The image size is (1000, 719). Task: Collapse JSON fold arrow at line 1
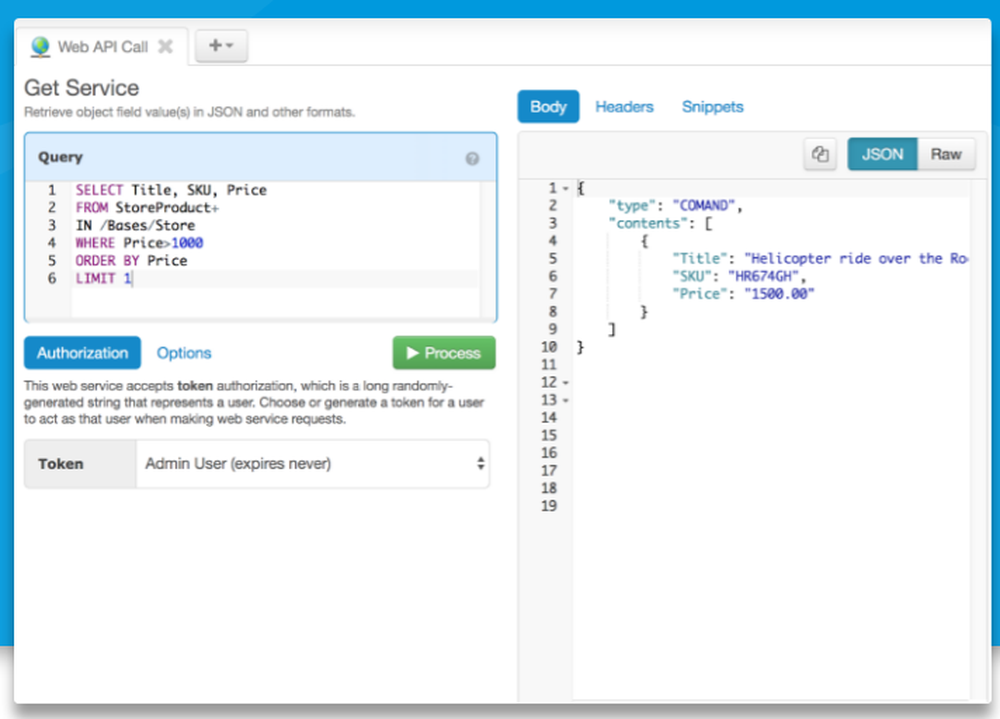click(x=566, y=189)
